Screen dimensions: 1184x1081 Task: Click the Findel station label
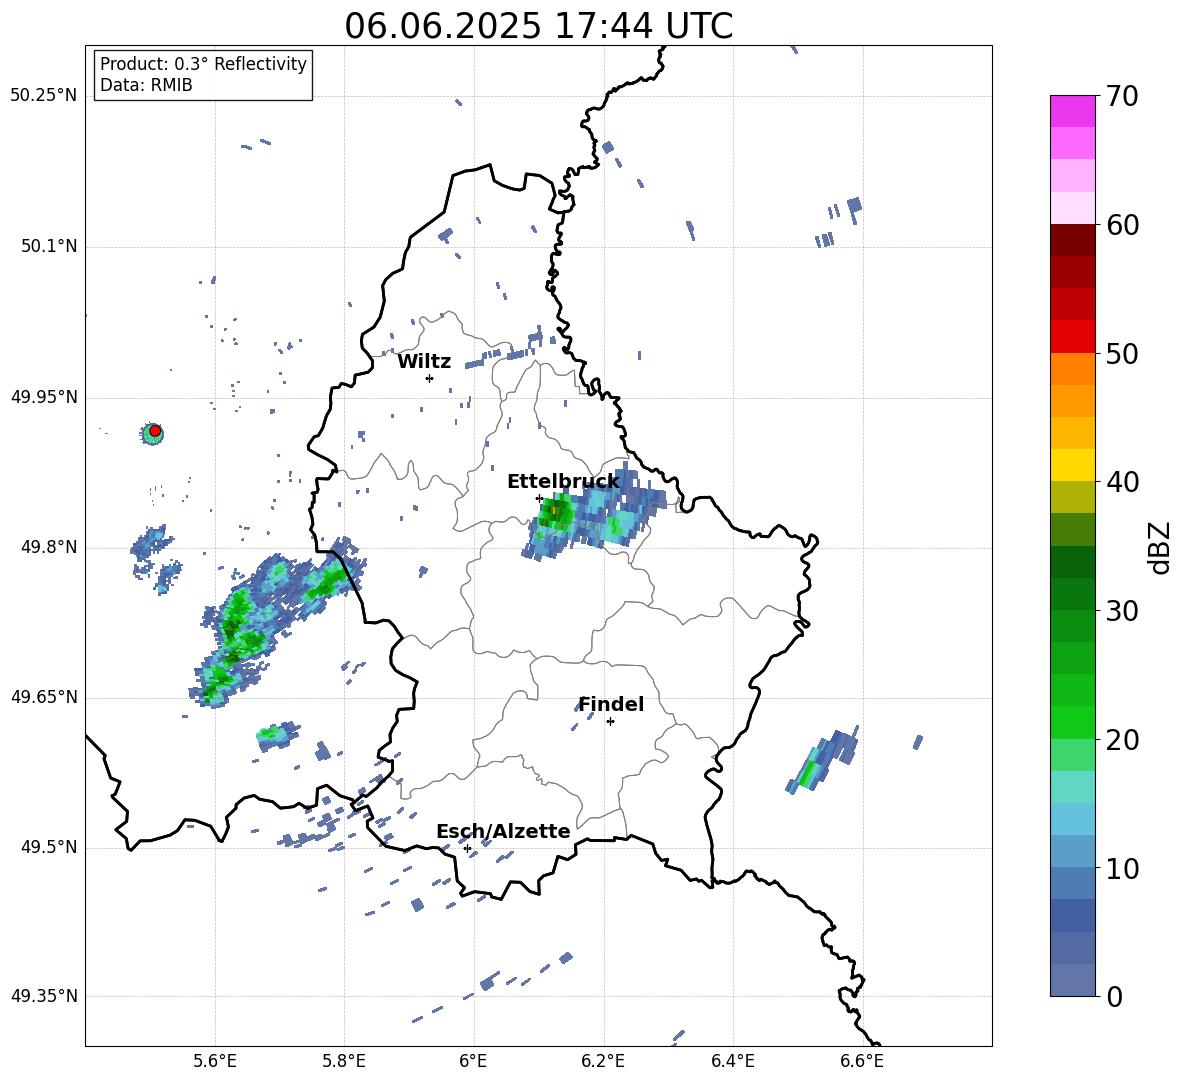(x=611, y=704)
